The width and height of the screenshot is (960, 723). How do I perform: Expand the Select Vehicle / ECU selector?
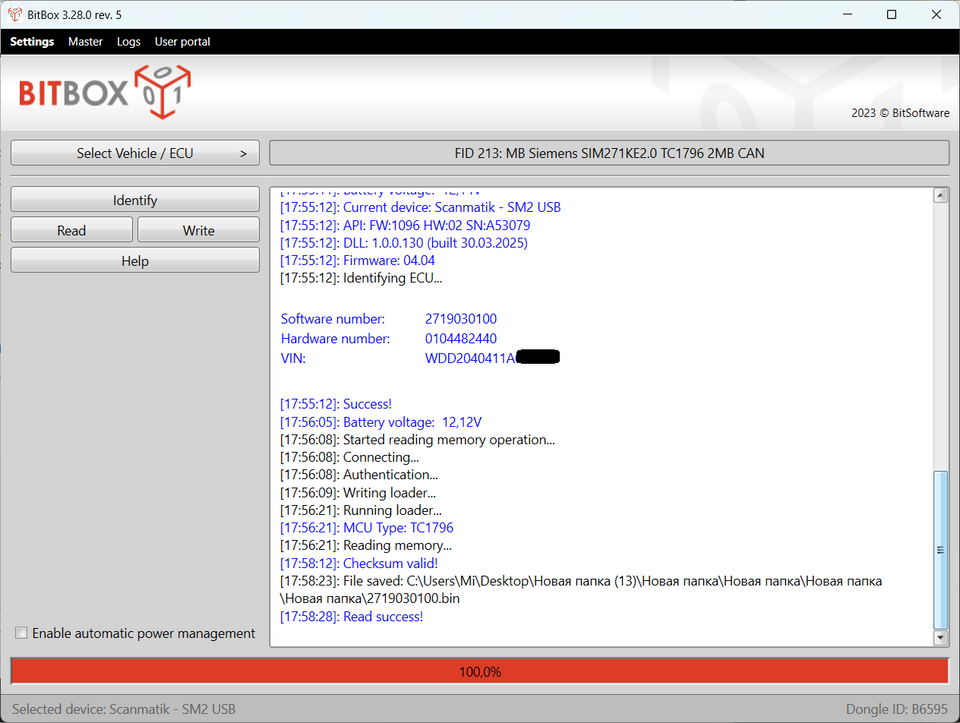tap(135, 153)
